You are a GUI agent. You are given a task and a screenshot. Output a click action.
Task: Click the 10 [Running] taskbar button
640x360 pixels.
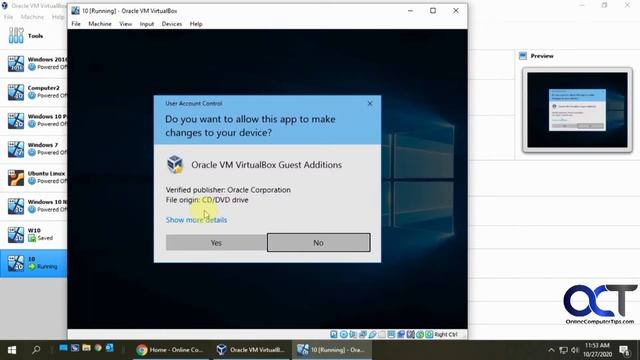pyautogui.click(x=331, y=350)
